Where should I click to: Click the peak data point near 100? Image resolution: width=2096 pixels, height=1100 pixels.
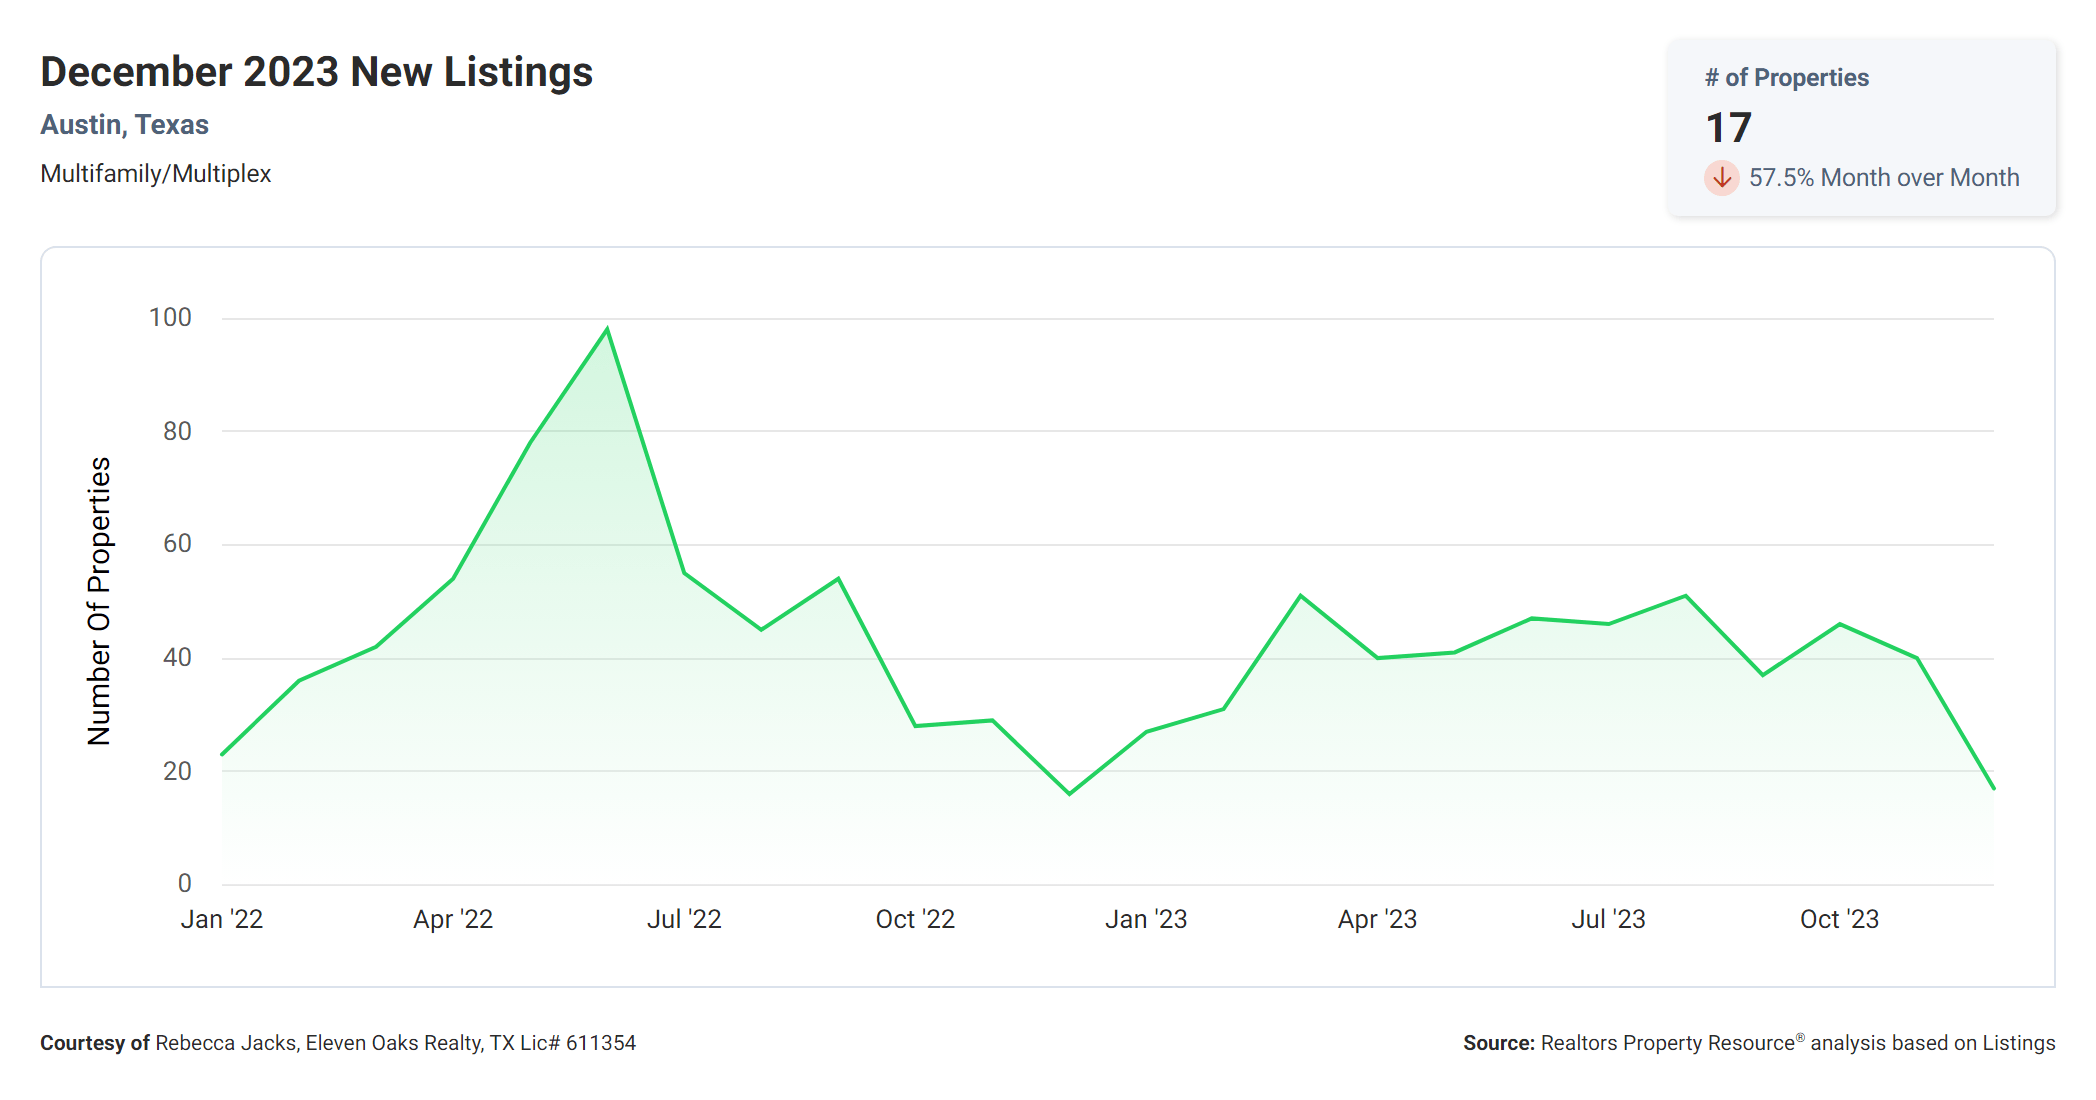pos(607,329)
